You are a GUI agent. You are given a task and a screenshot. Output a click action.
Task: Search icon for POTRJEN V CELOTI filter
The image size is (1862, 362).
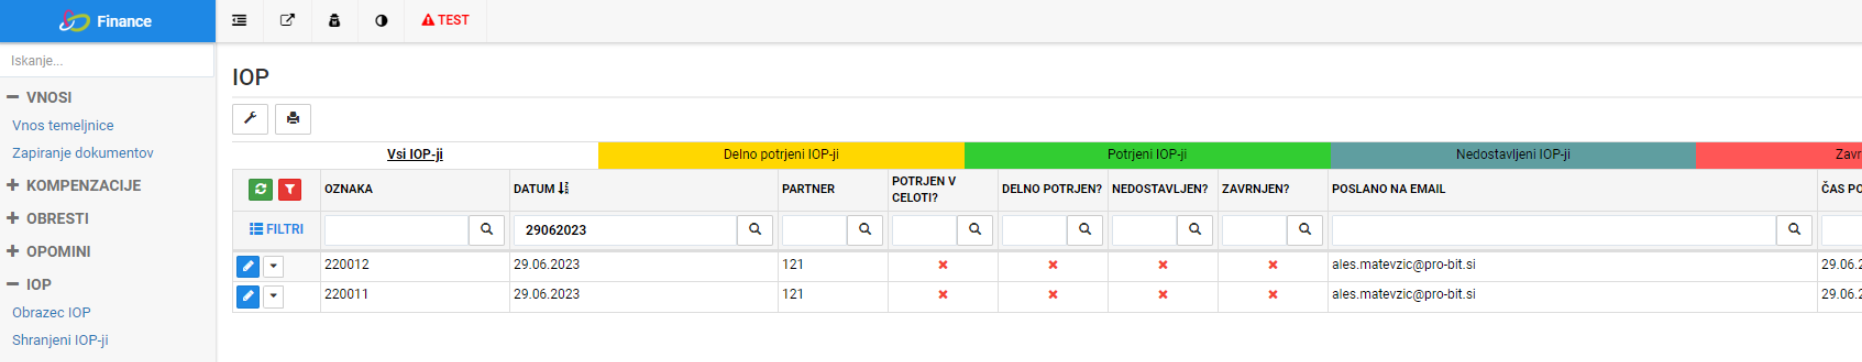click(975, 230)
